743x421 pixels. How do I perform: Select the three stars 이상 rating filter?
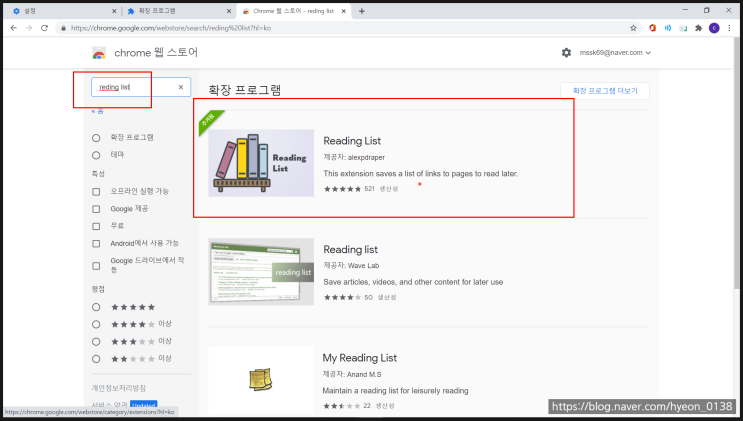(96, 342)
